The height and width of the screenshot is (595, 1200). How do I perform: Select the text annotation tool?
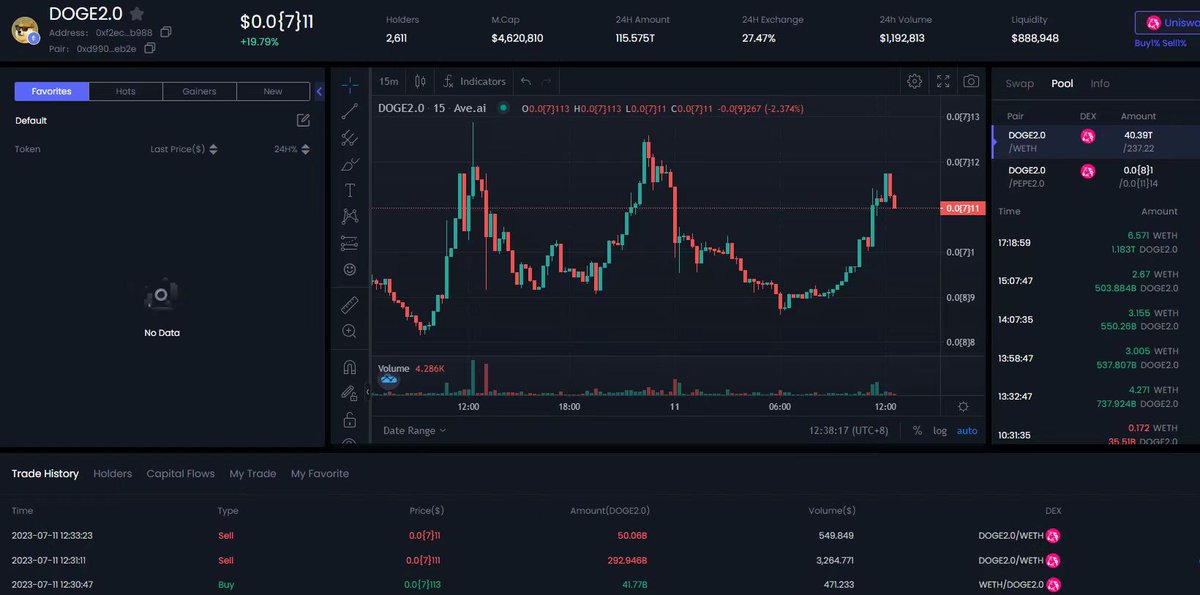[x=349, y=190]
